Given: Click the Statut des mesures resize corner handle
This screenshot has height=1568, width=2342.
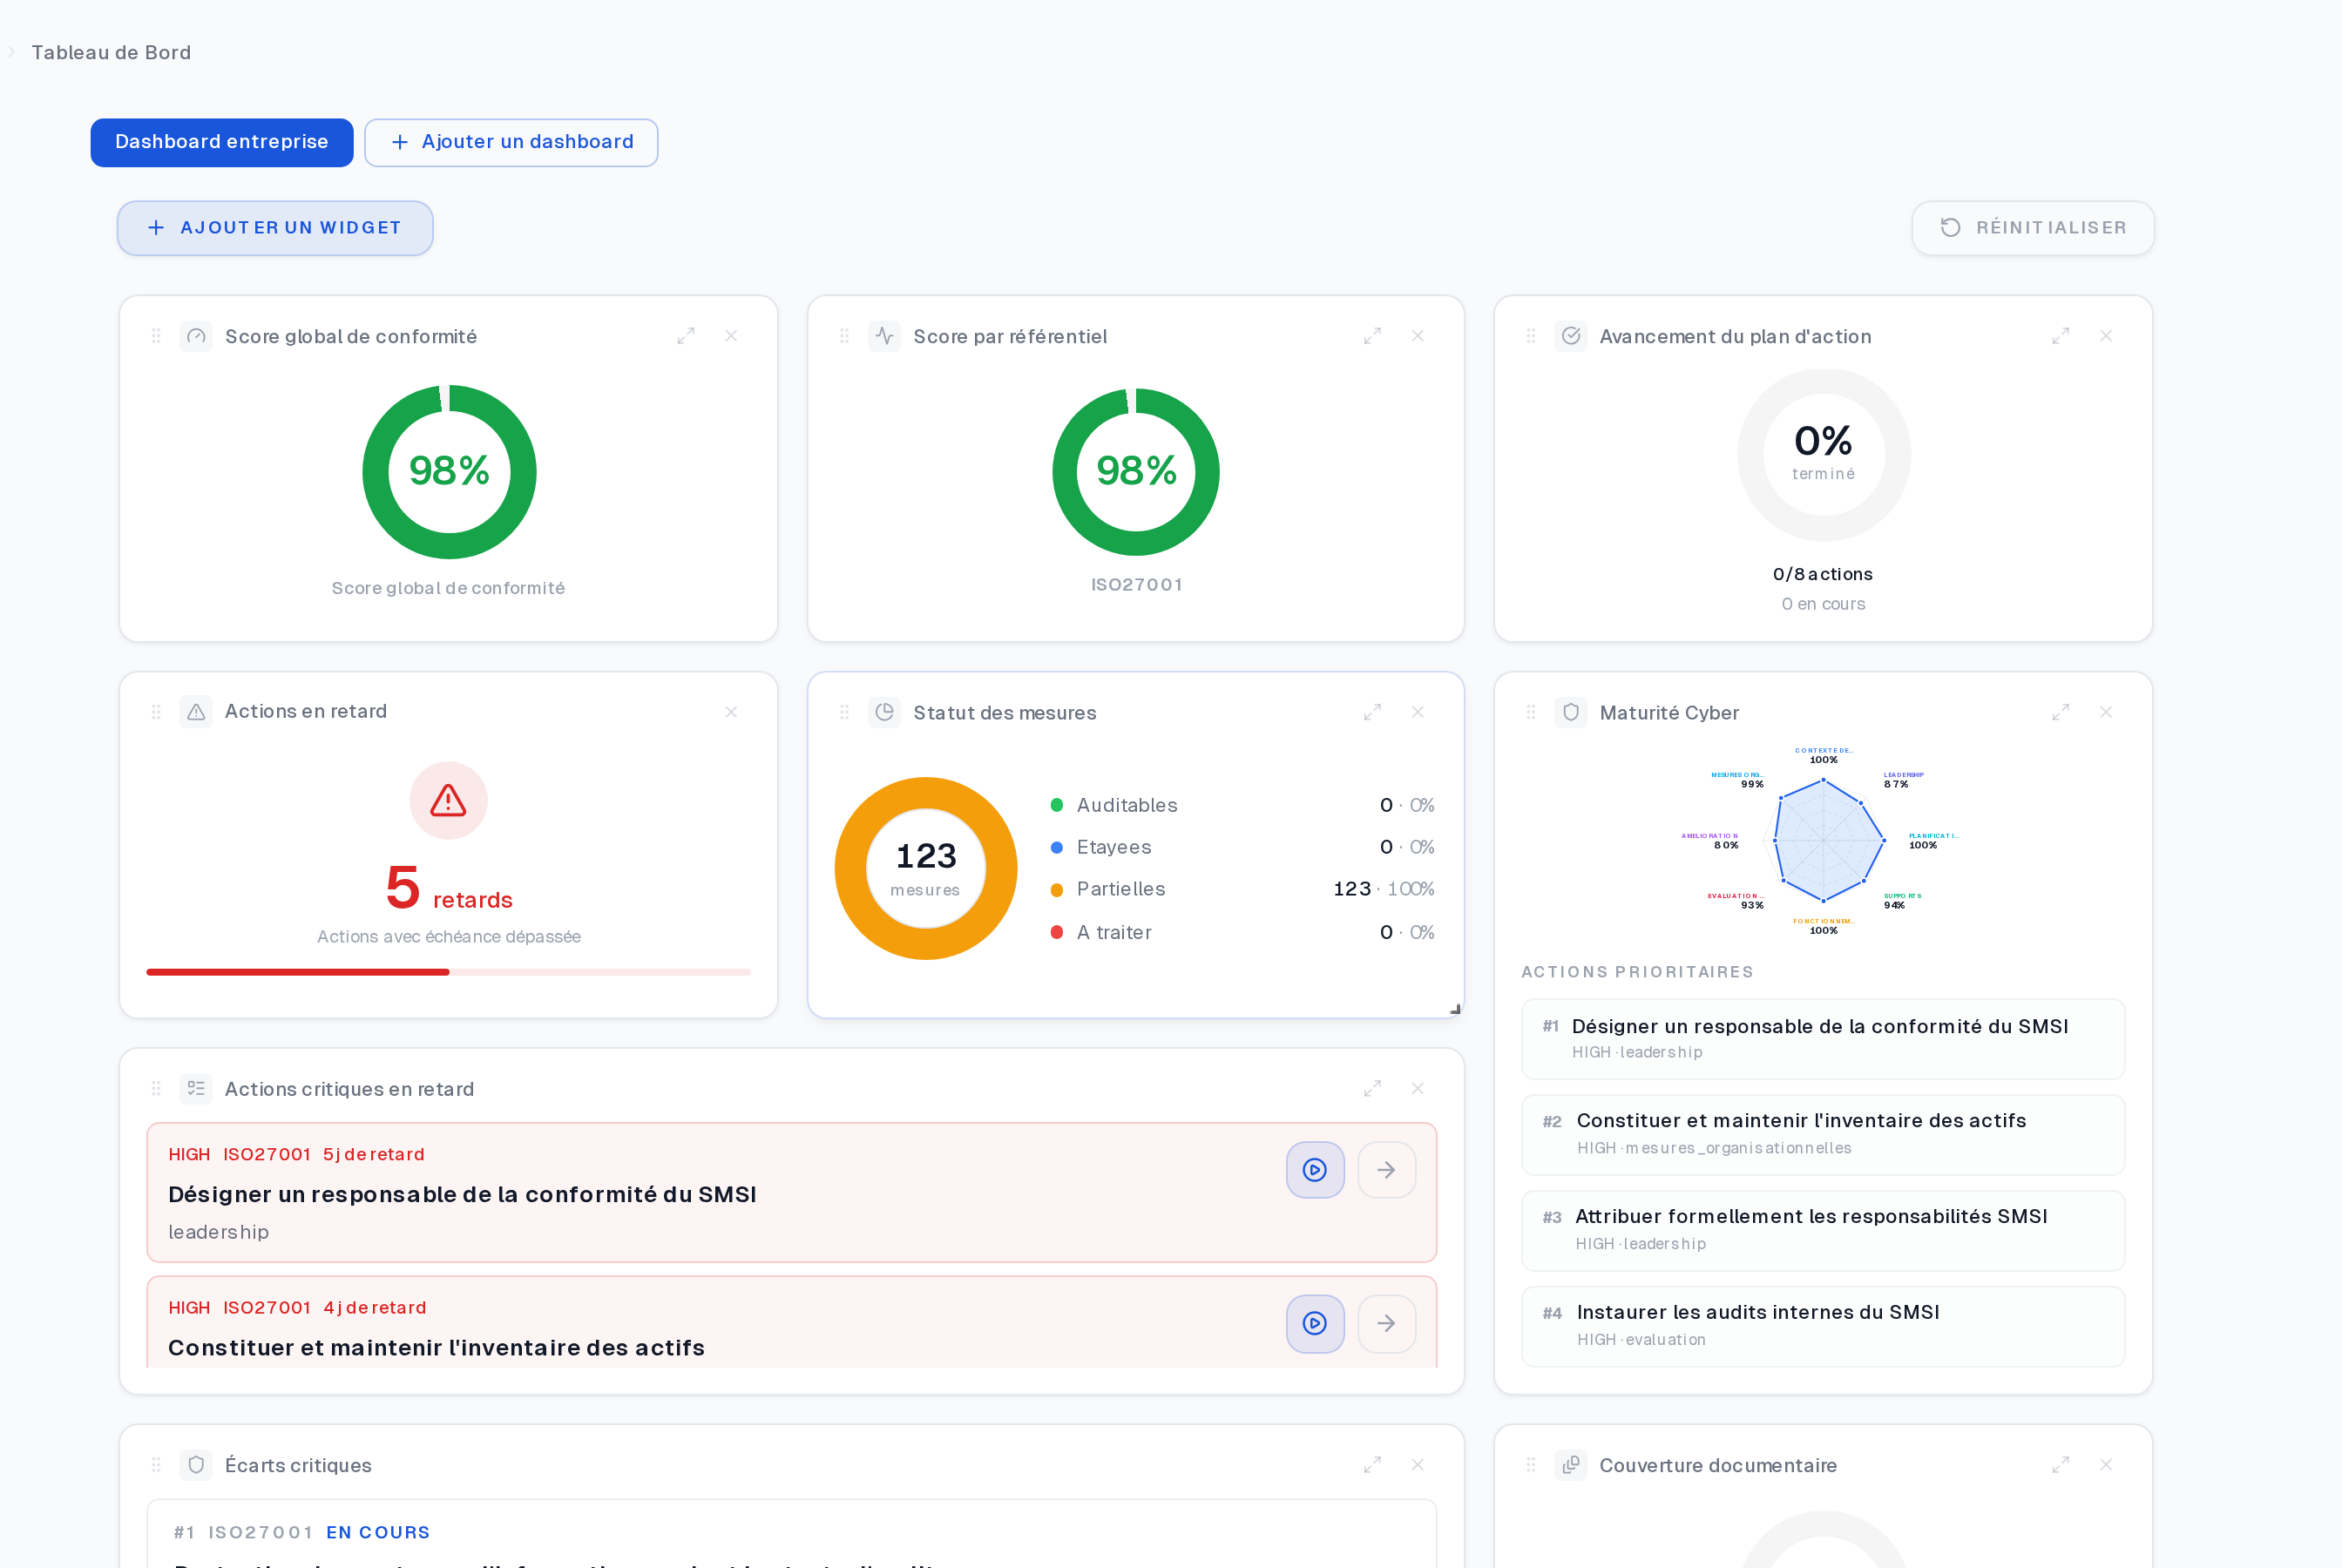Looking at the screenshot, I should [1455, 1009].
